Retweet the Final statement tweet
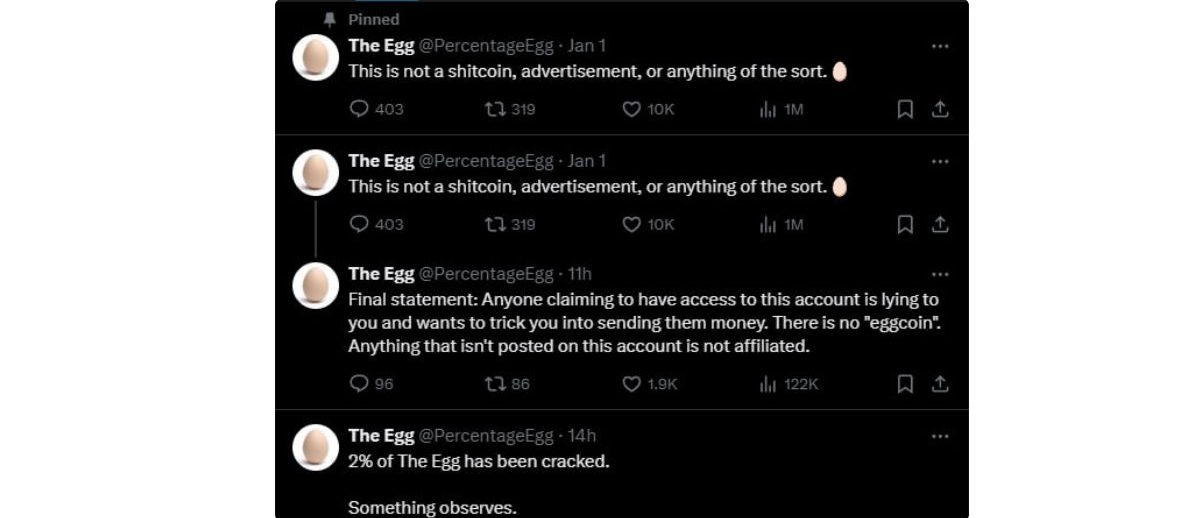The image size is (1200, 518). click(x=496, y=383)
